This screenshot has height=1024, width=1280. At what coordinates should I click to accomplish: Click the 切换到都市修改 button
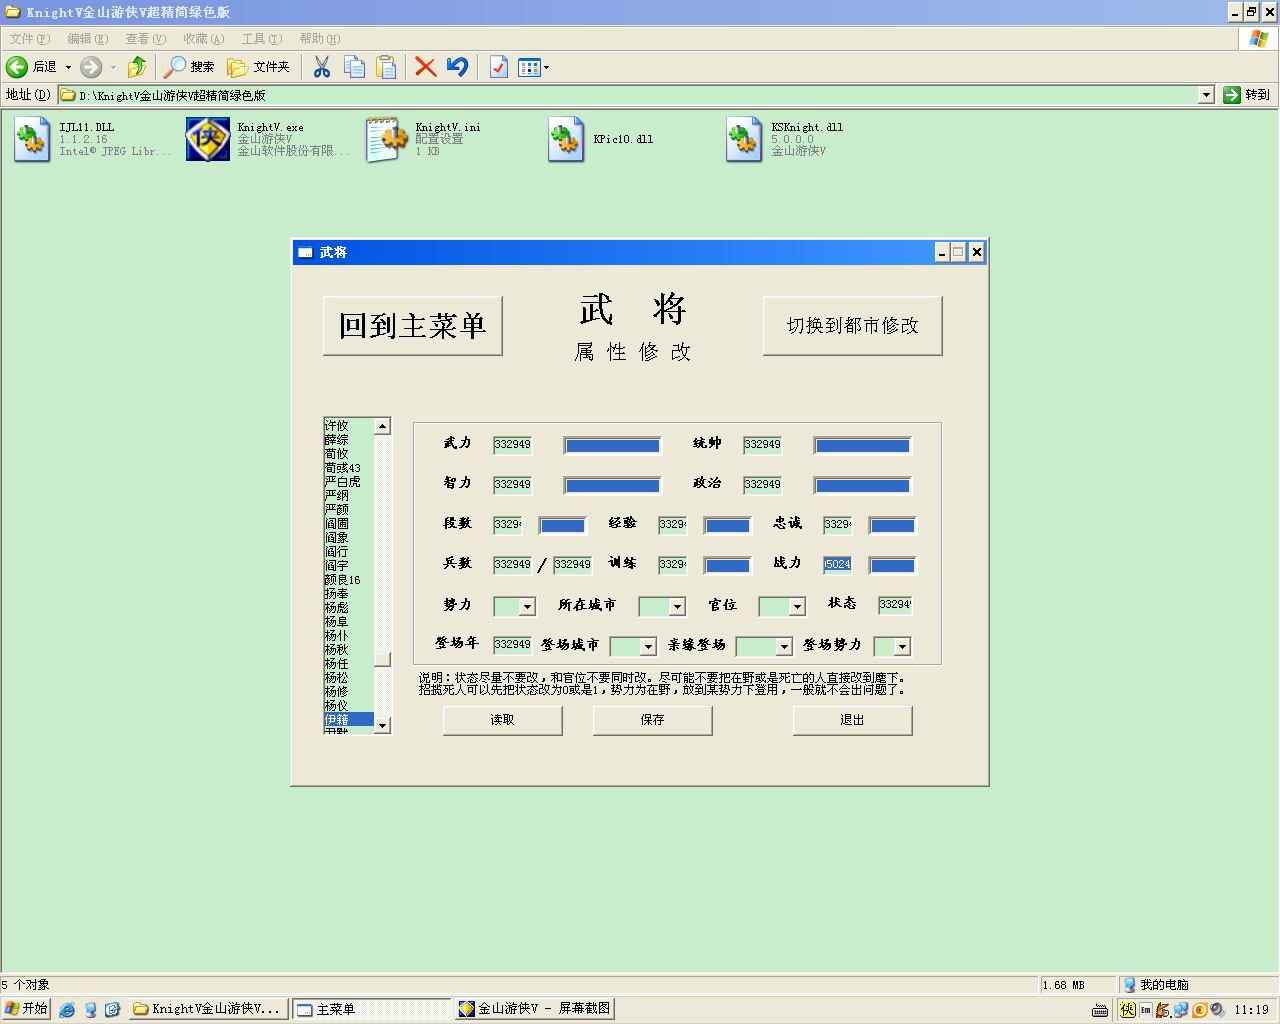852,326
